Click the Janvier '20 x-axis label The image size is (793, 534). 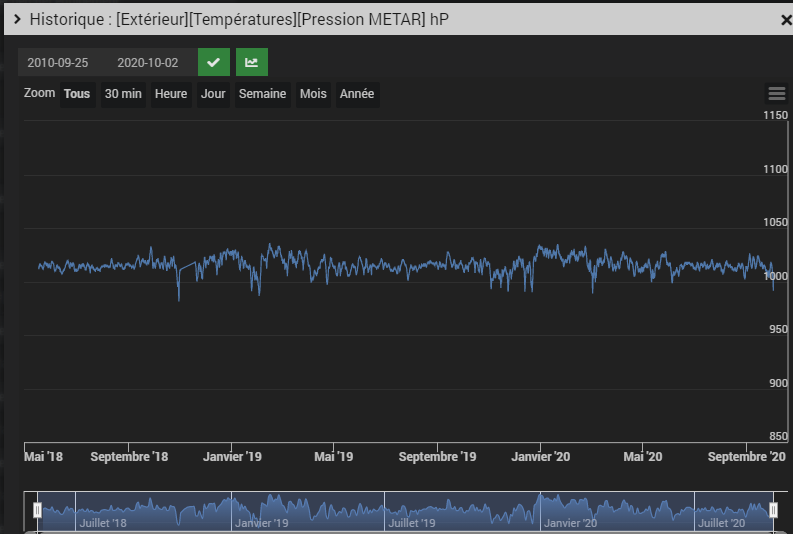click(x=541, y=456)
